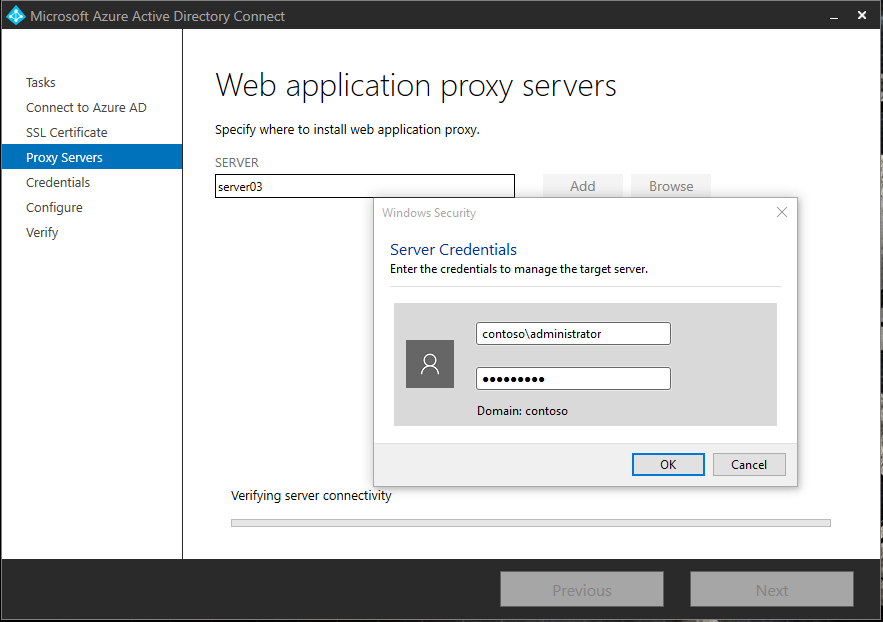Go to the Verify step

pos(42,232)
